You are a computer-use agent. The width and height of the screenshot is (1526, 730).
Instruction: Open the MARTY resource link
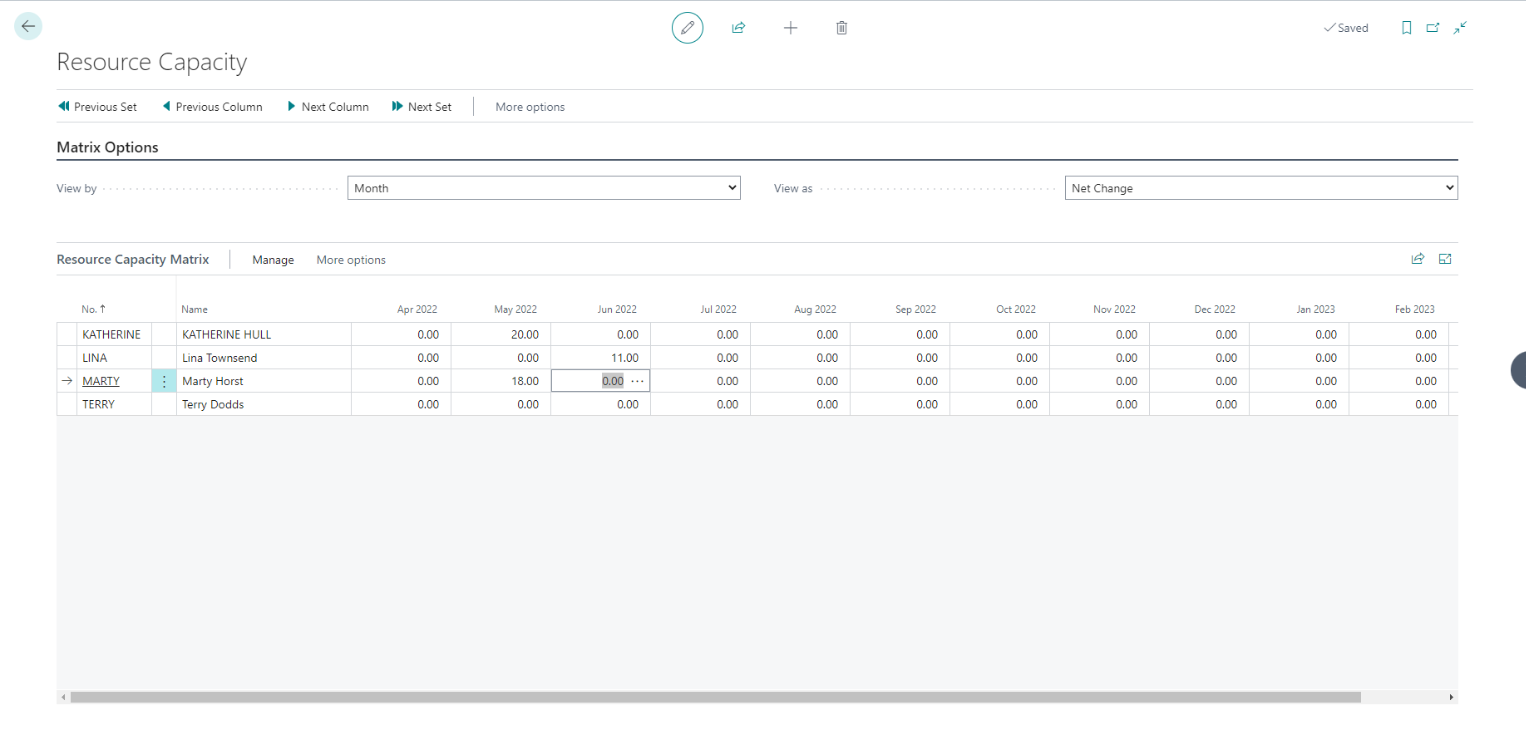coord(100,381)
